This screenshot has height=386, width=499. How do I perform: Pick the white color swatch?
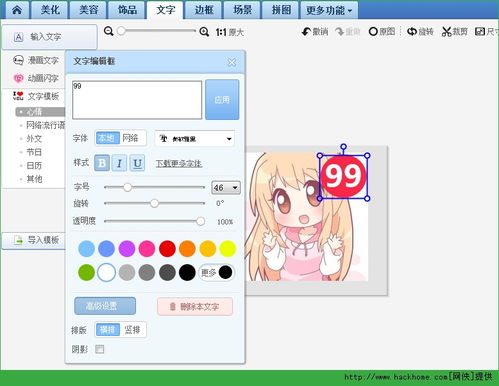click(x=106, y=272)
